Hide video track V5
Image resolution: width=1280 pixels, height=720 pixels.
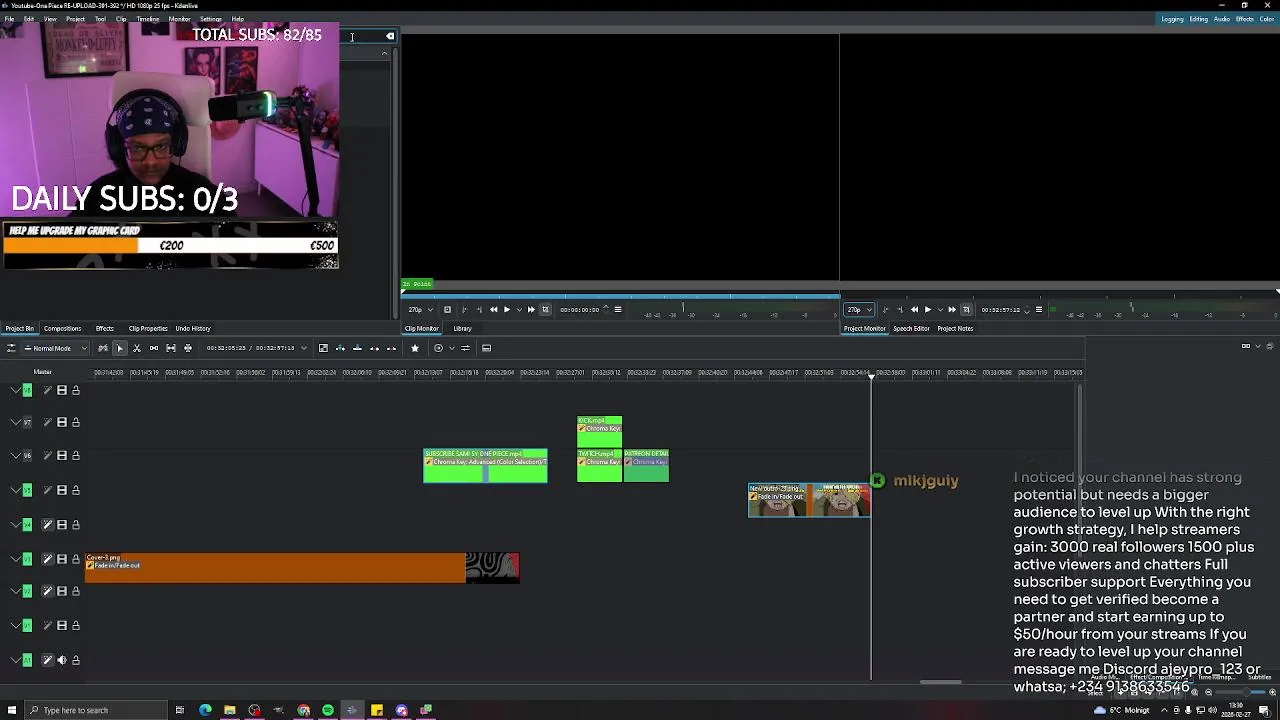coord(61,490)
